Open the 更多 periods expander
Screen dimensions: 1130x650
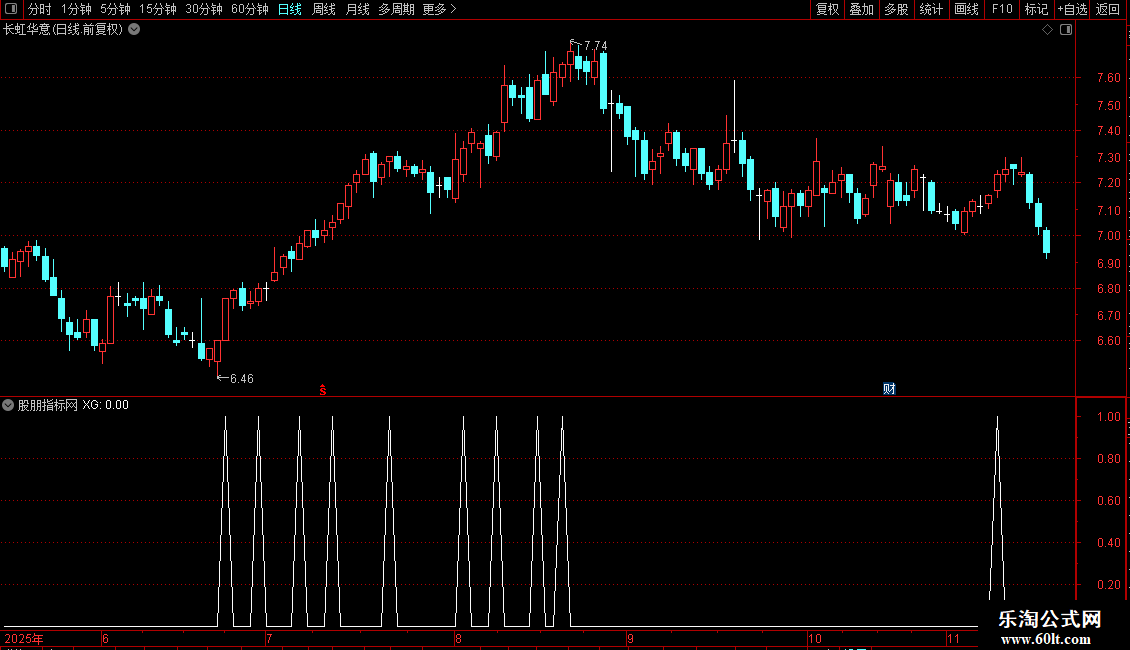(439, 9)
